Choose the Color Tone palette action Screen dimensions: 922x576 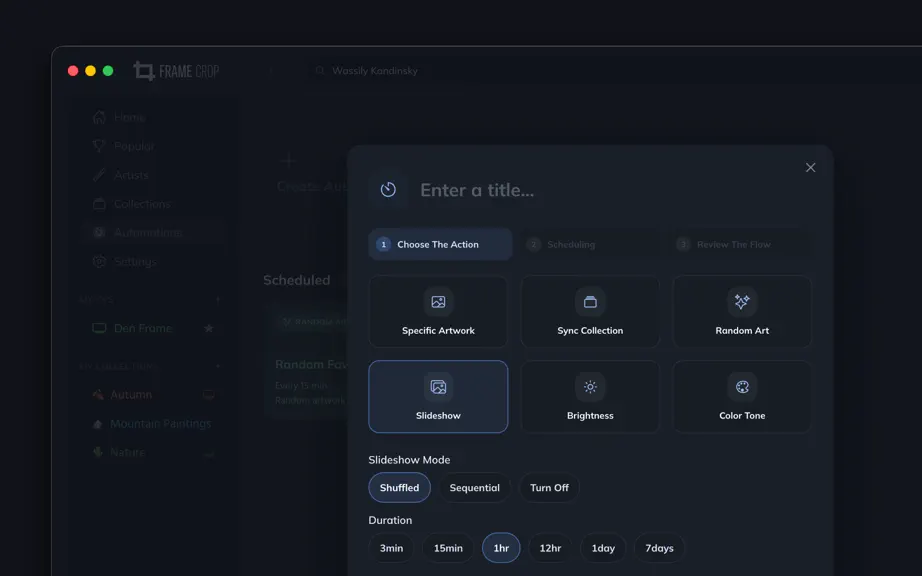click(742, 397)
